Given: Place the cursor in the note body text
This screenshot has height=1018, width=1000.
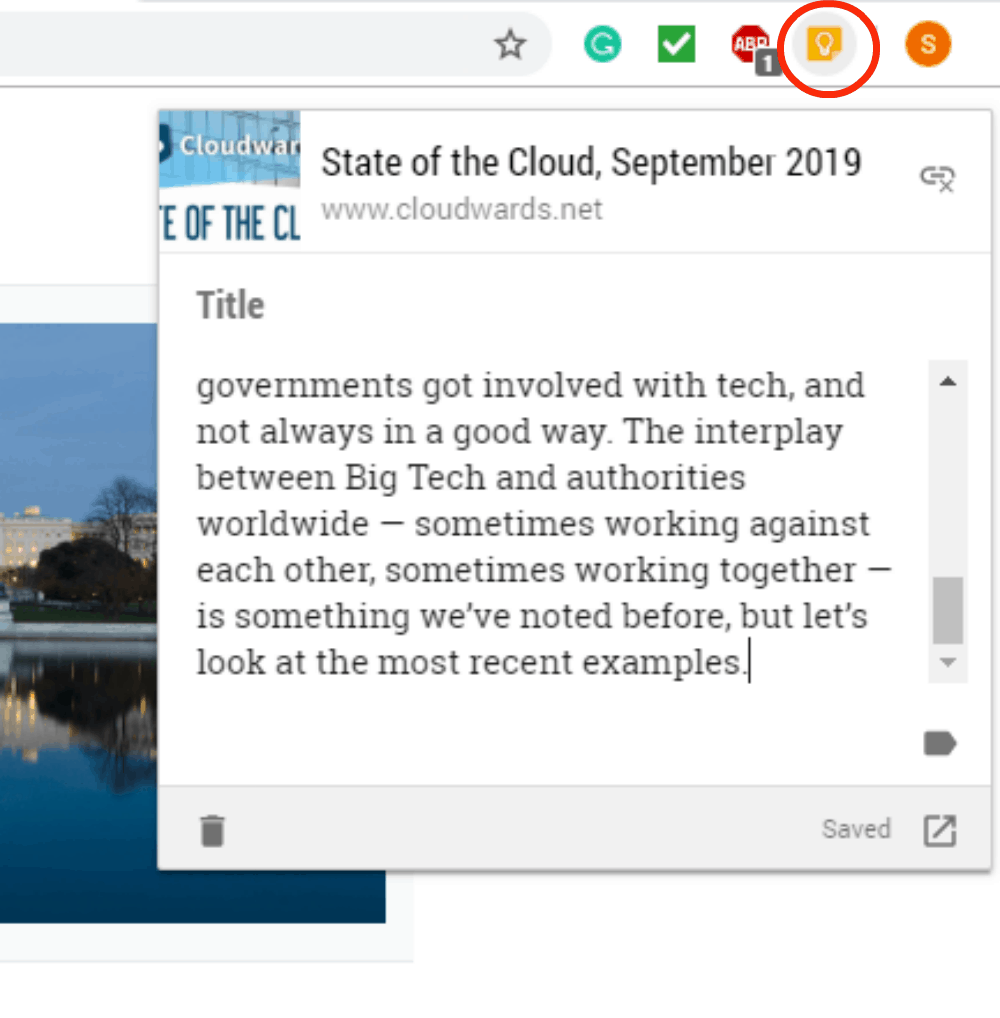Looking at the screenshot, I should [x=544, y=523].
